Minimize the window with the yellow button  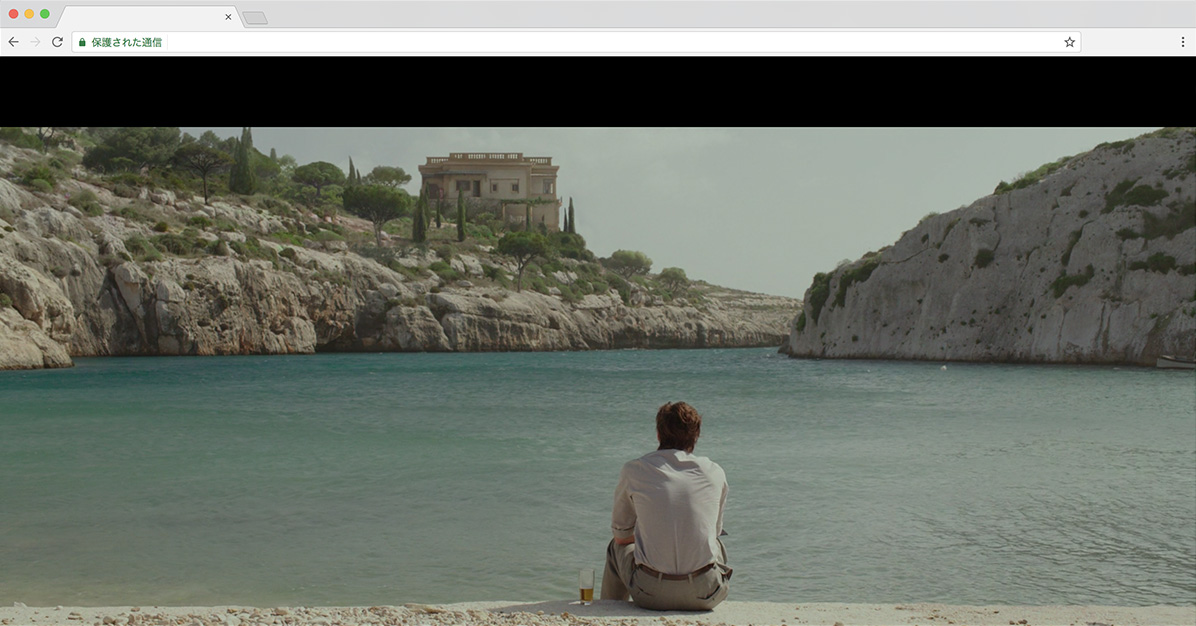click(29, 14)
